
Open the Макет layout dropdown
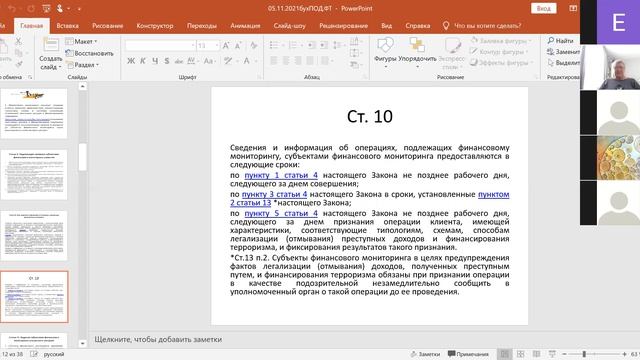tap(81, 41)
